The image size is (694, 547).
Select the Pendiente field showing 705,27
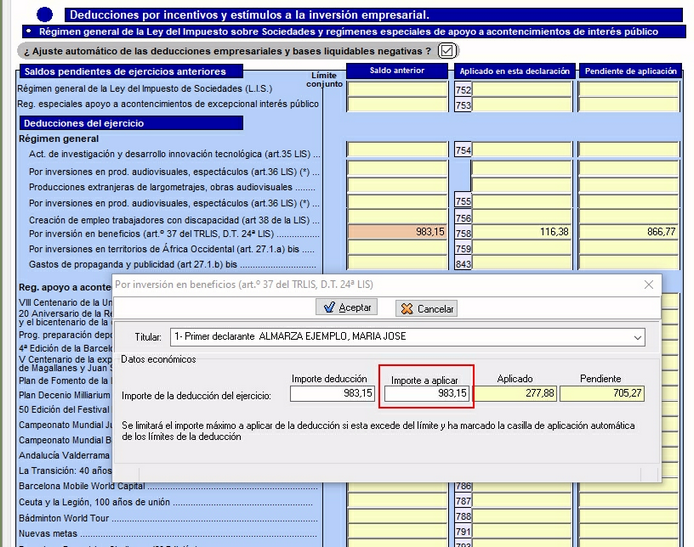click(602, 393)
